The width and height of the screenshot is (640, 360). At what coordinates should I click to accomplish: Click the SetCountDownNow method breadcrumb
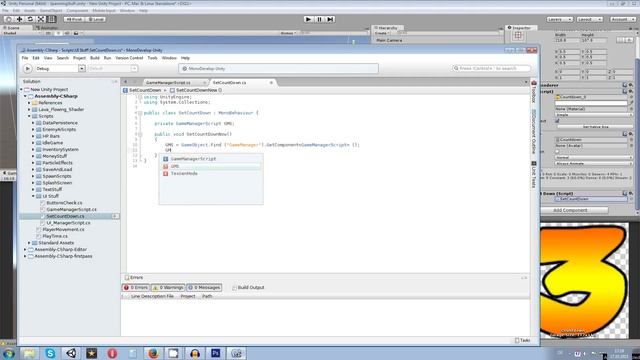tap(196, 90)
